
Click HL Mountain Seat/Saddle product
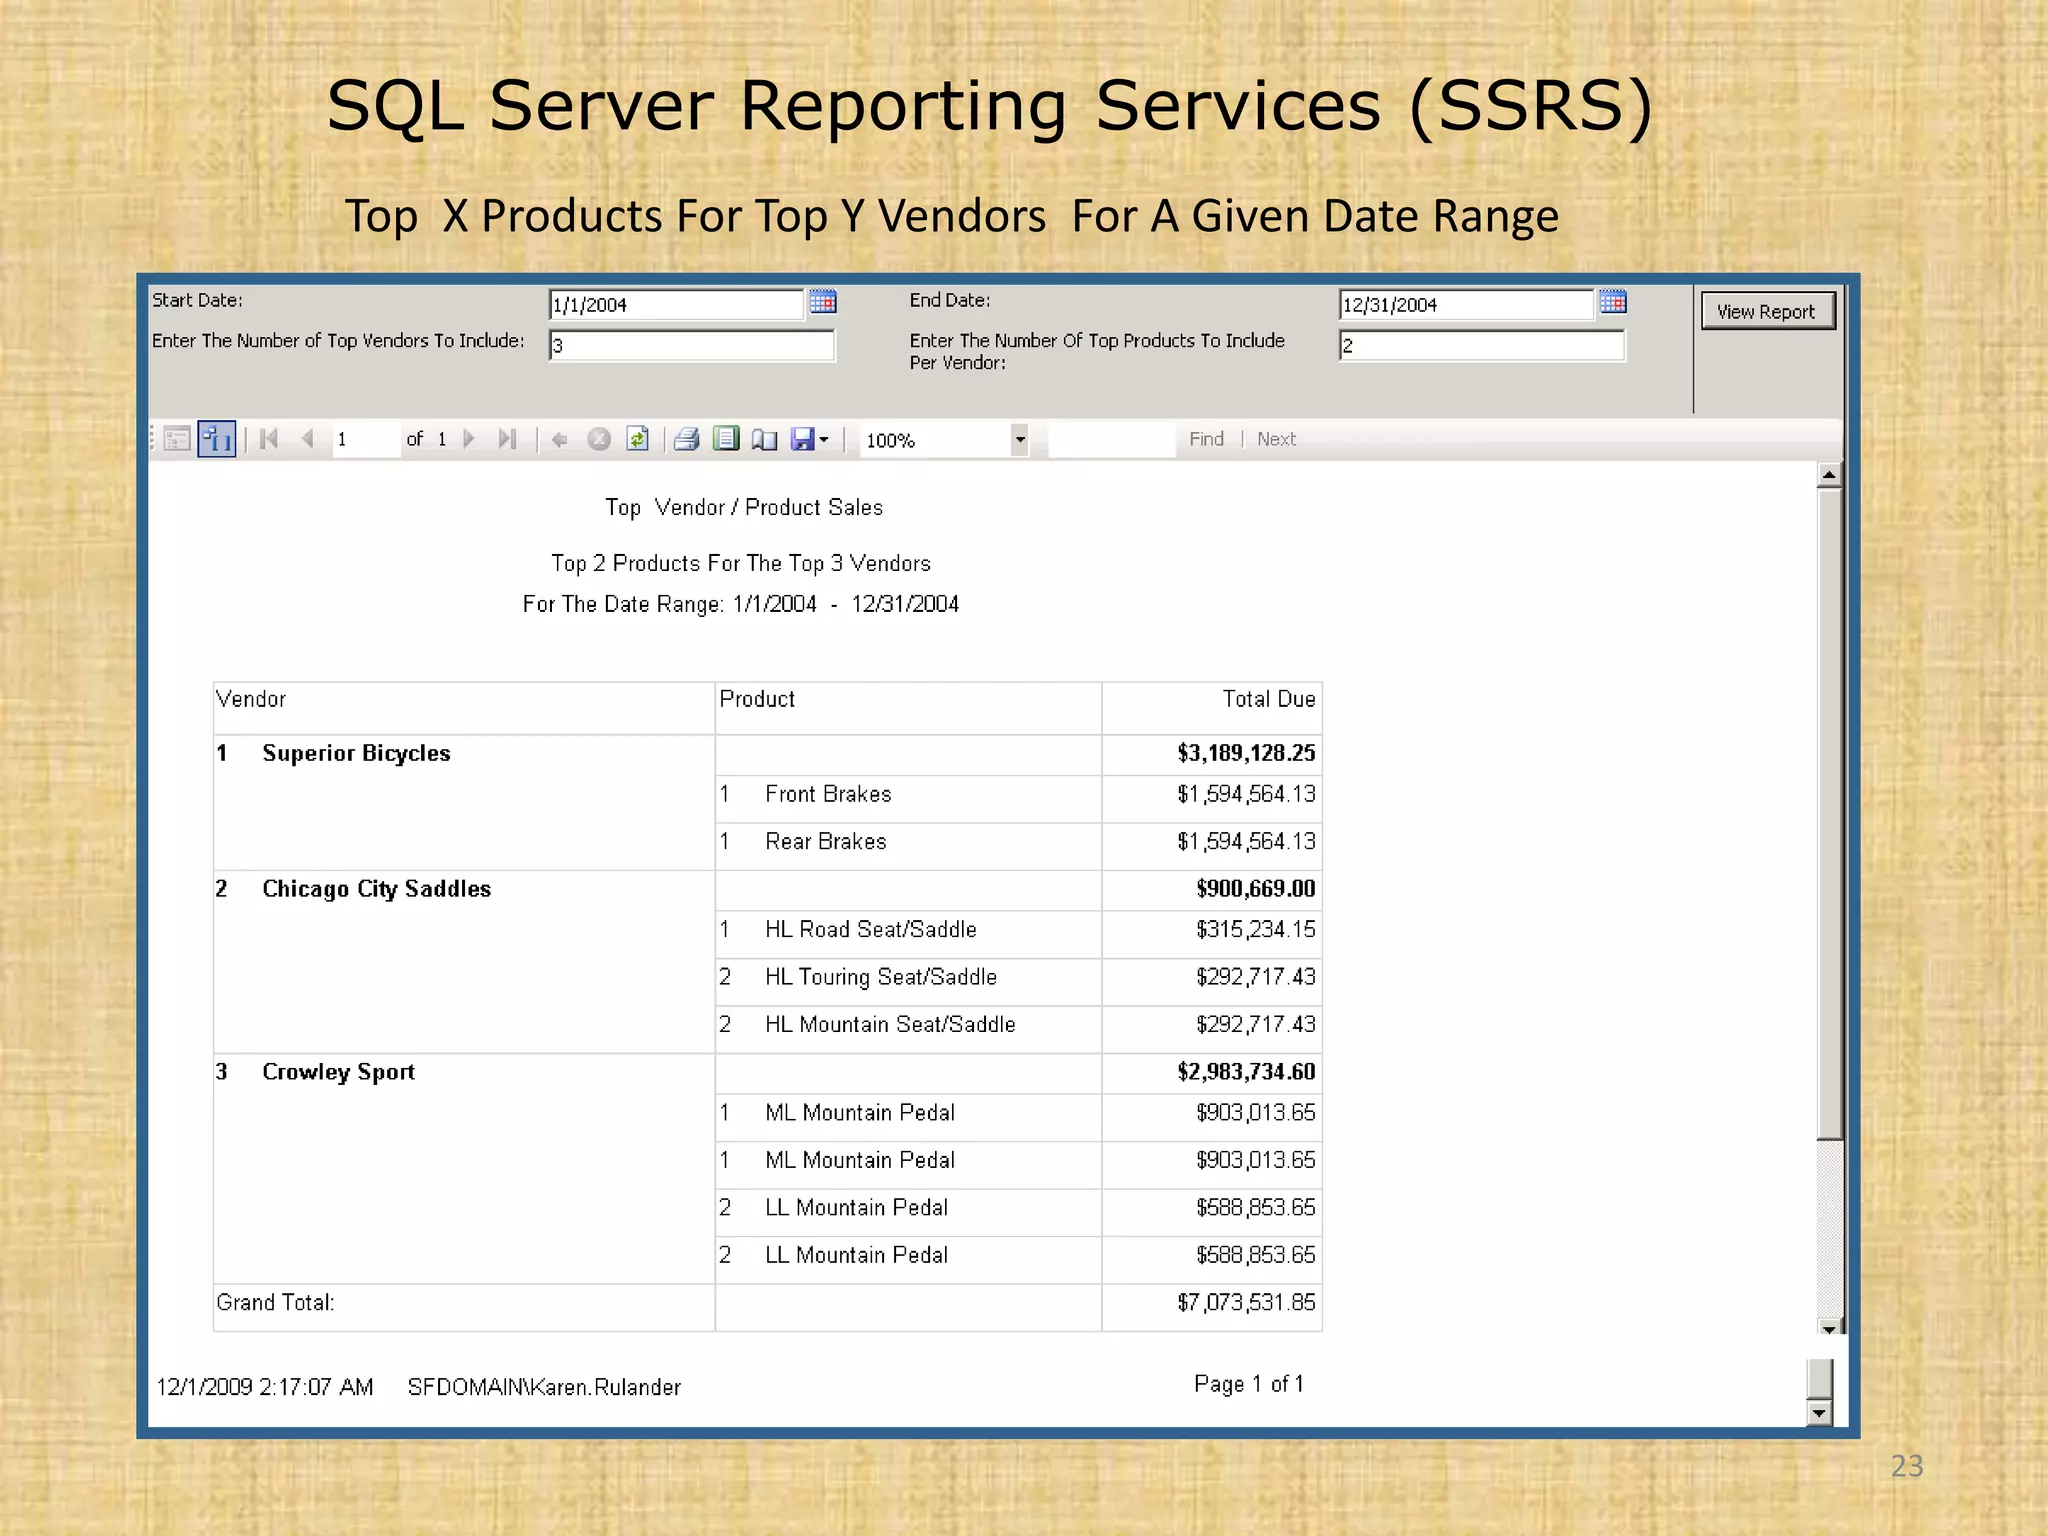tap(890, 1025)
